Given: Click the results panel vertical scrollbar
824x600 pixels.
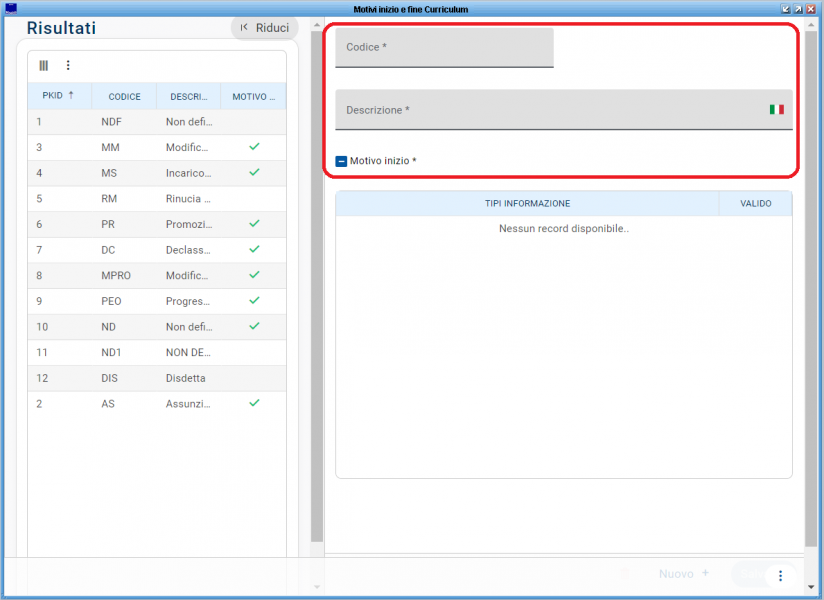Looking at the screenshot, I should [317, 286].
